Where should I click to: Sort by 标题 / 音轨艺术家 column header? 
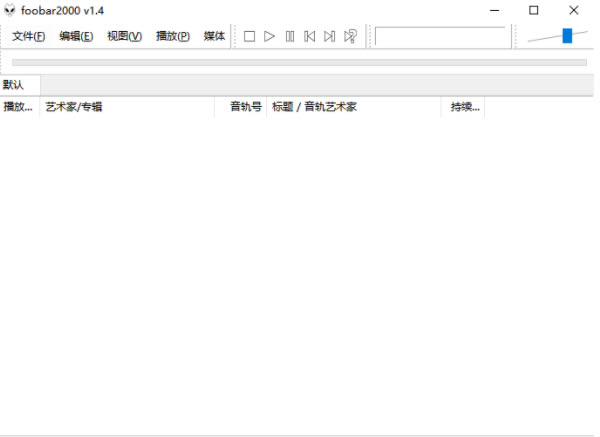click(x=354, y=107)
